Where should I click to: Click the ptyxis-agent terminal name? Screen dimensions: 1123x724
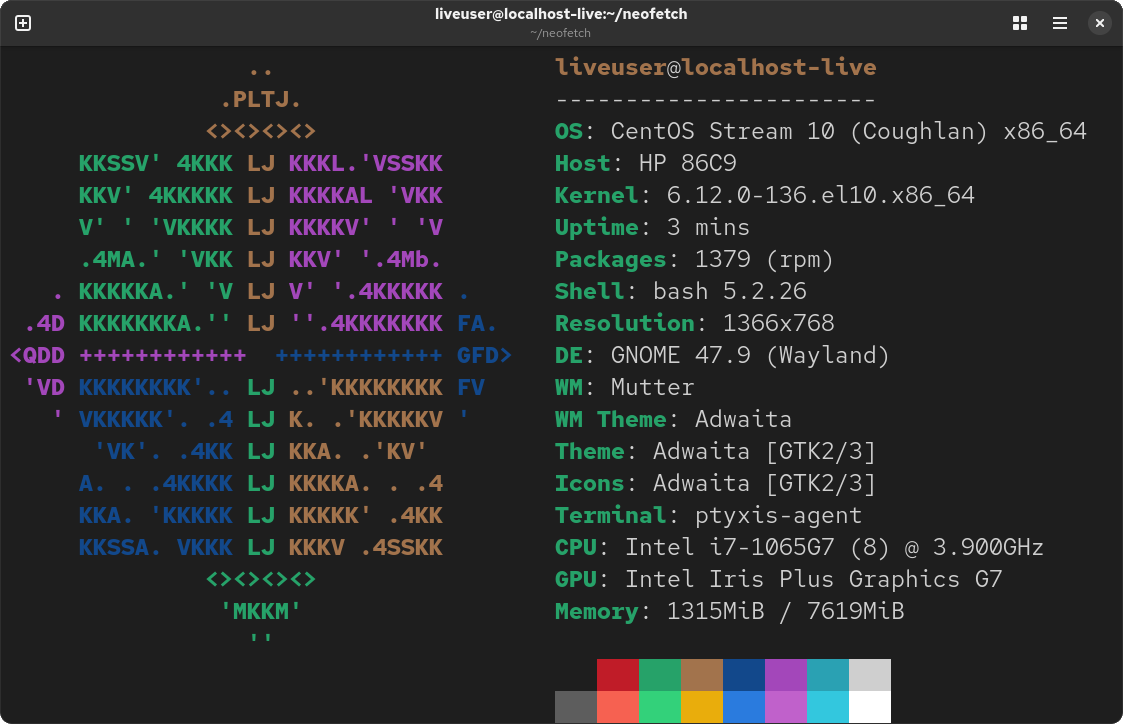pos(778,516)
